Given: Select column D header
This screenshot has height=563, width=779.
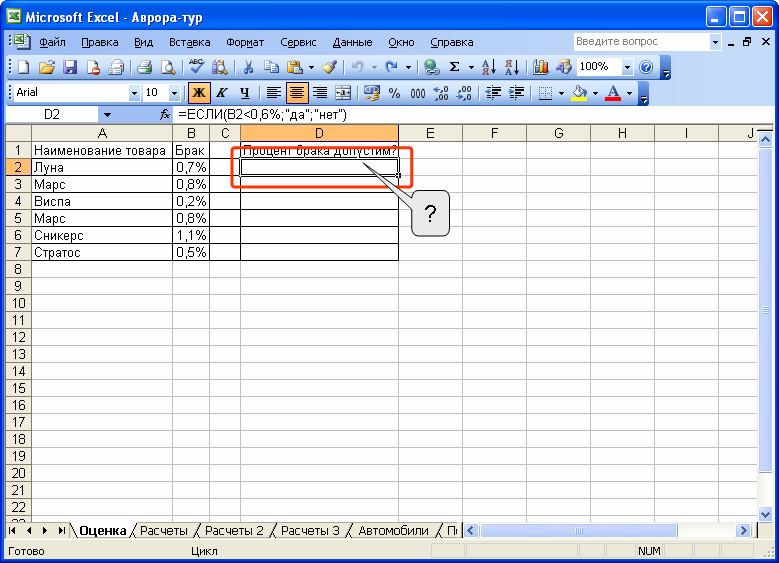Looking at the screenshot, I should tap(319, 133).
